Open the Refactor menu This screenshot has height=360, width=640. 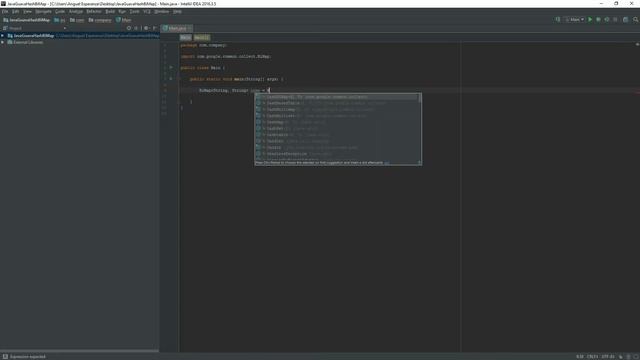click(x=94, y=11)
